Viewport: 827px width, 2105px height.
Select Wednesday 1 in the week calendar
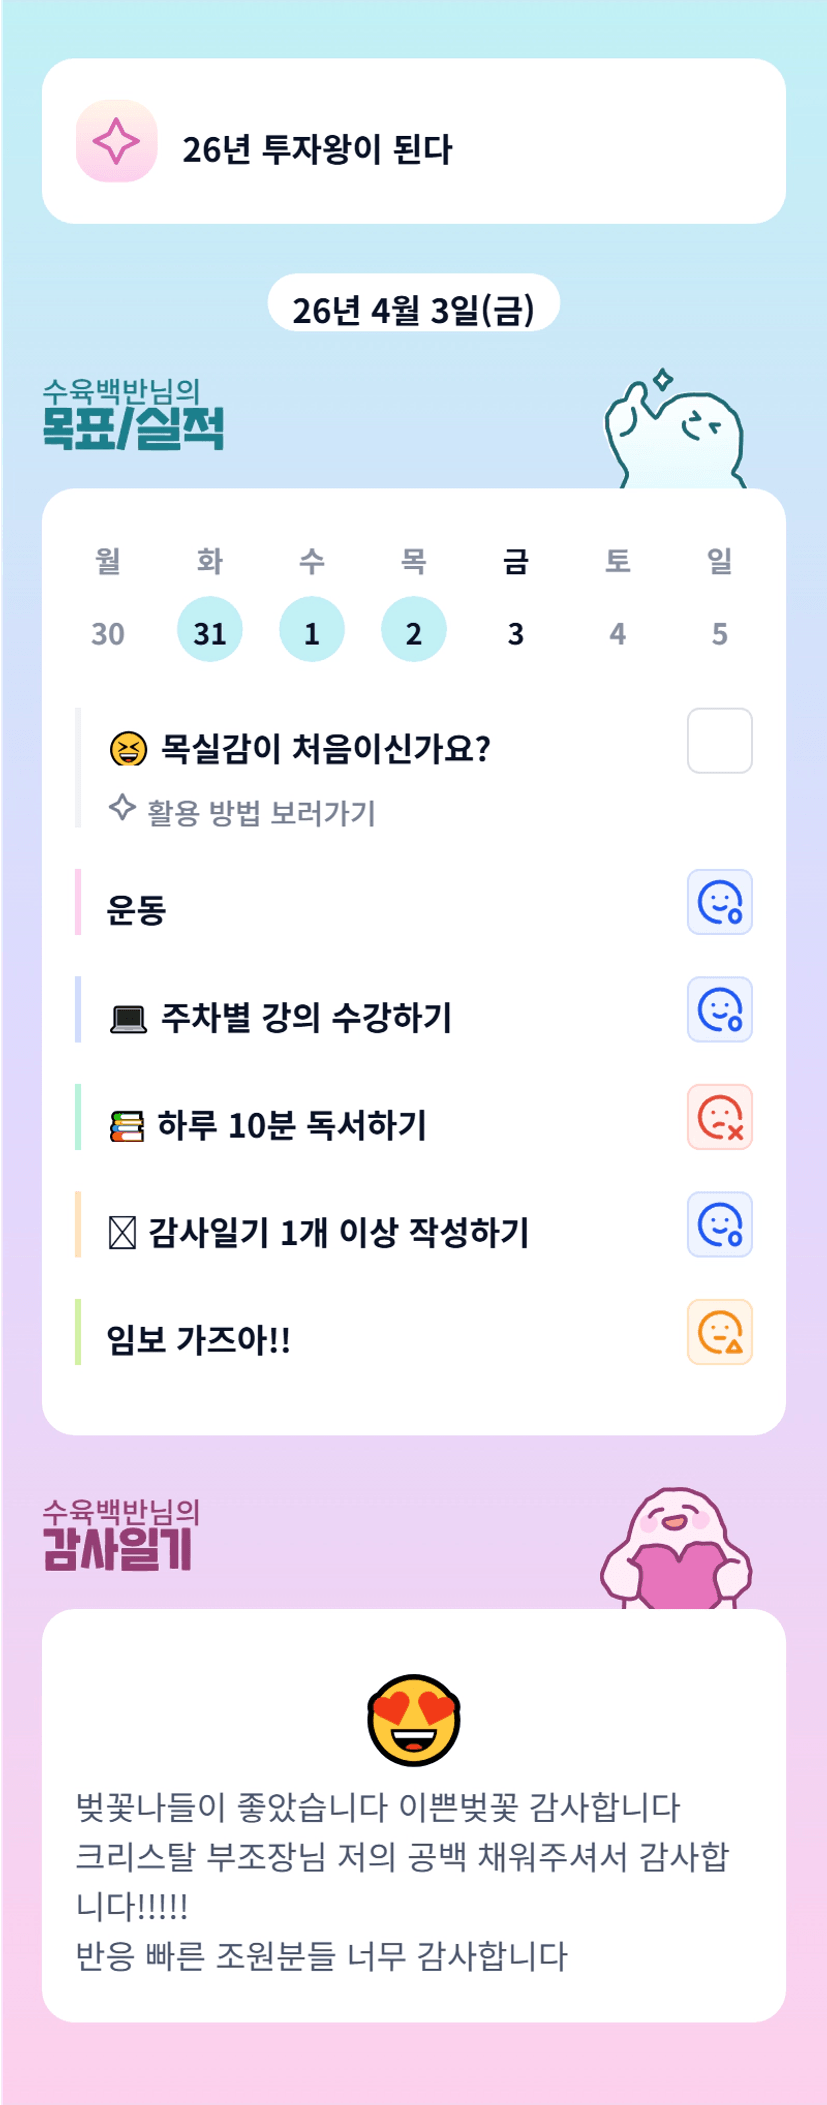[312, 630]
